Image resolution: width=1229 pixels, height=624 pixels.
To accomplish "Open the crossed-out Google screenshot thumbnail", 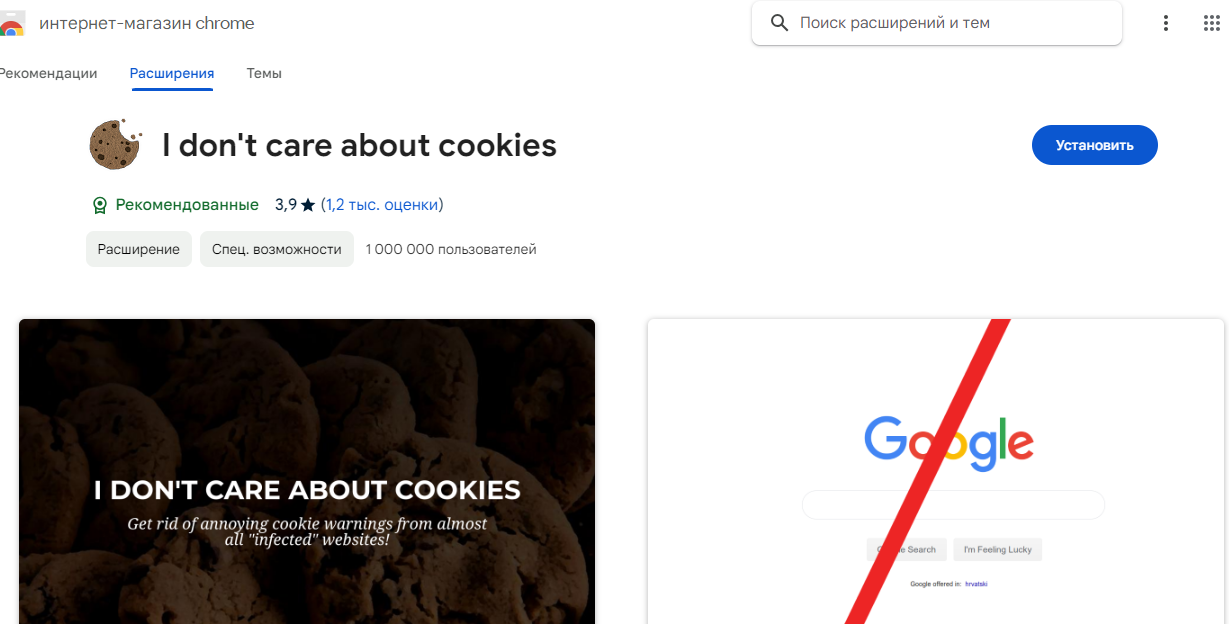I will [935, 471].
